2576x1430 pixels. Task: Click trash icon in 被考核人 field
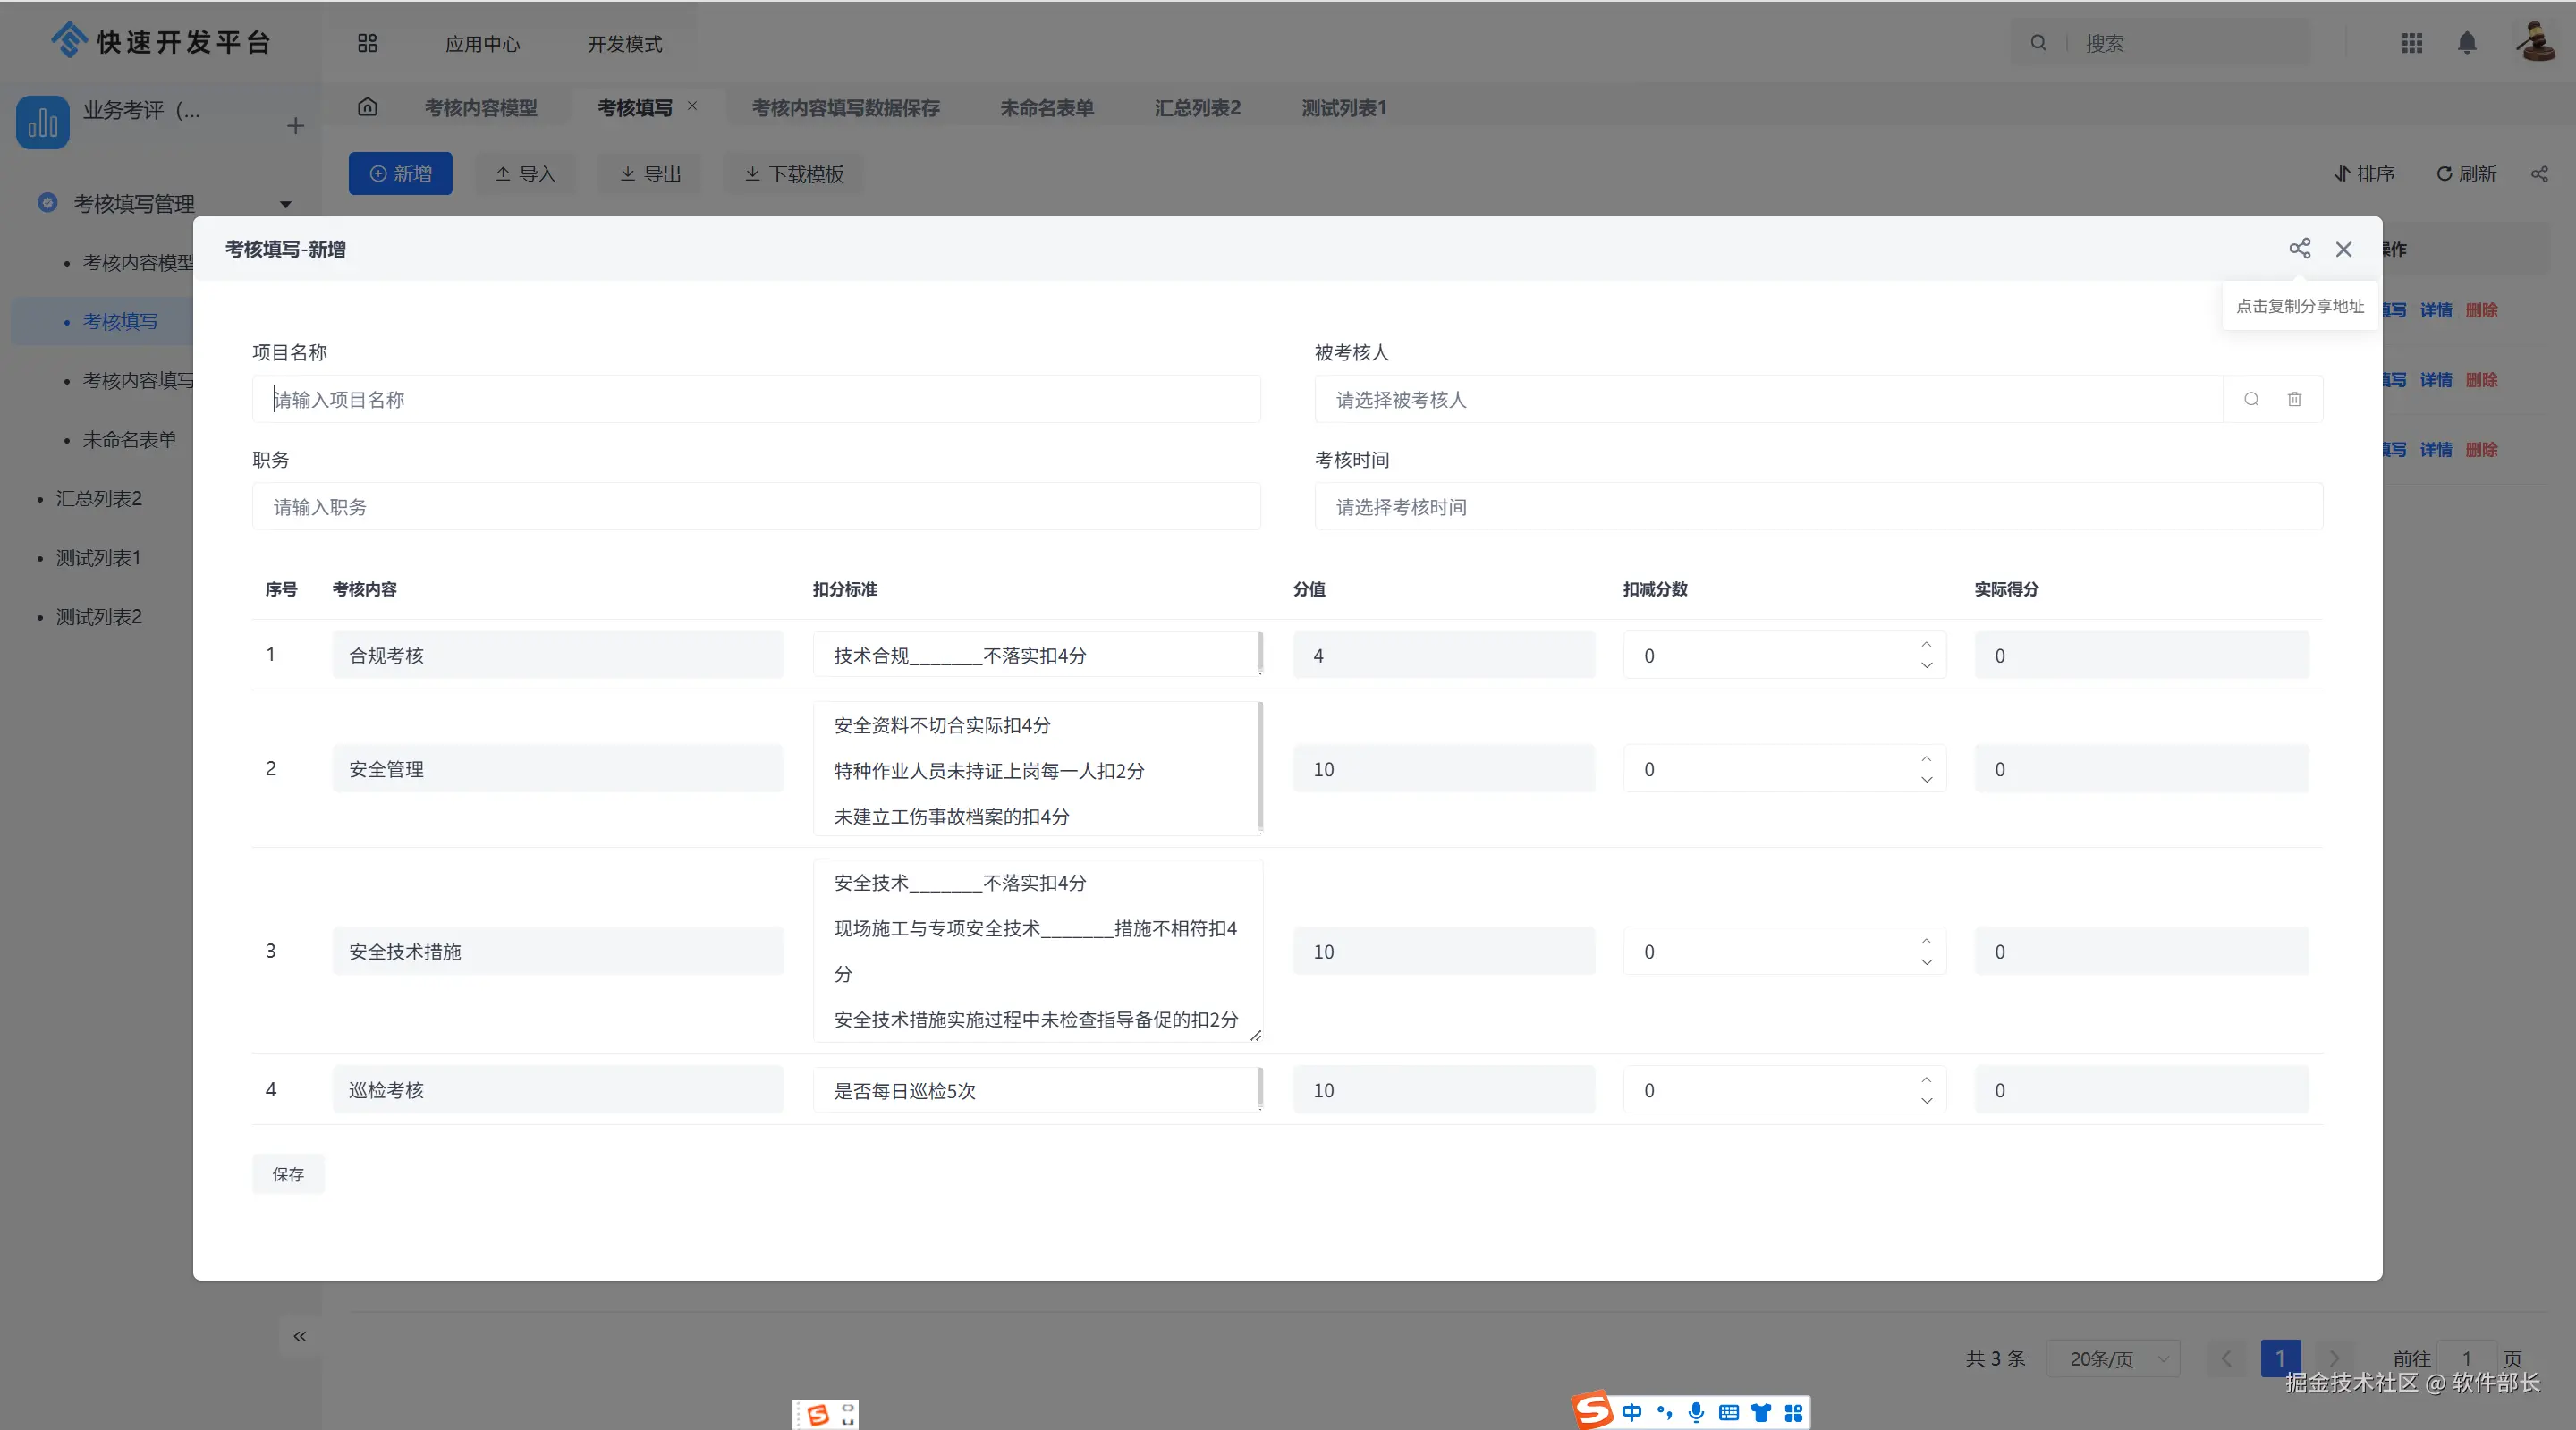[x=2294, y=399]
